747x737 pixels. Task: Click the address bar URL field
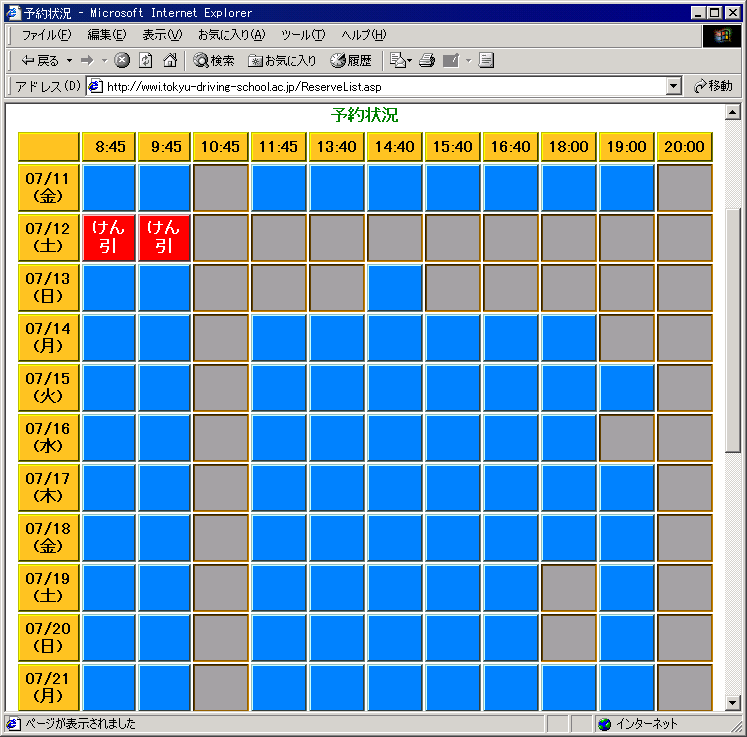point(380,86)
